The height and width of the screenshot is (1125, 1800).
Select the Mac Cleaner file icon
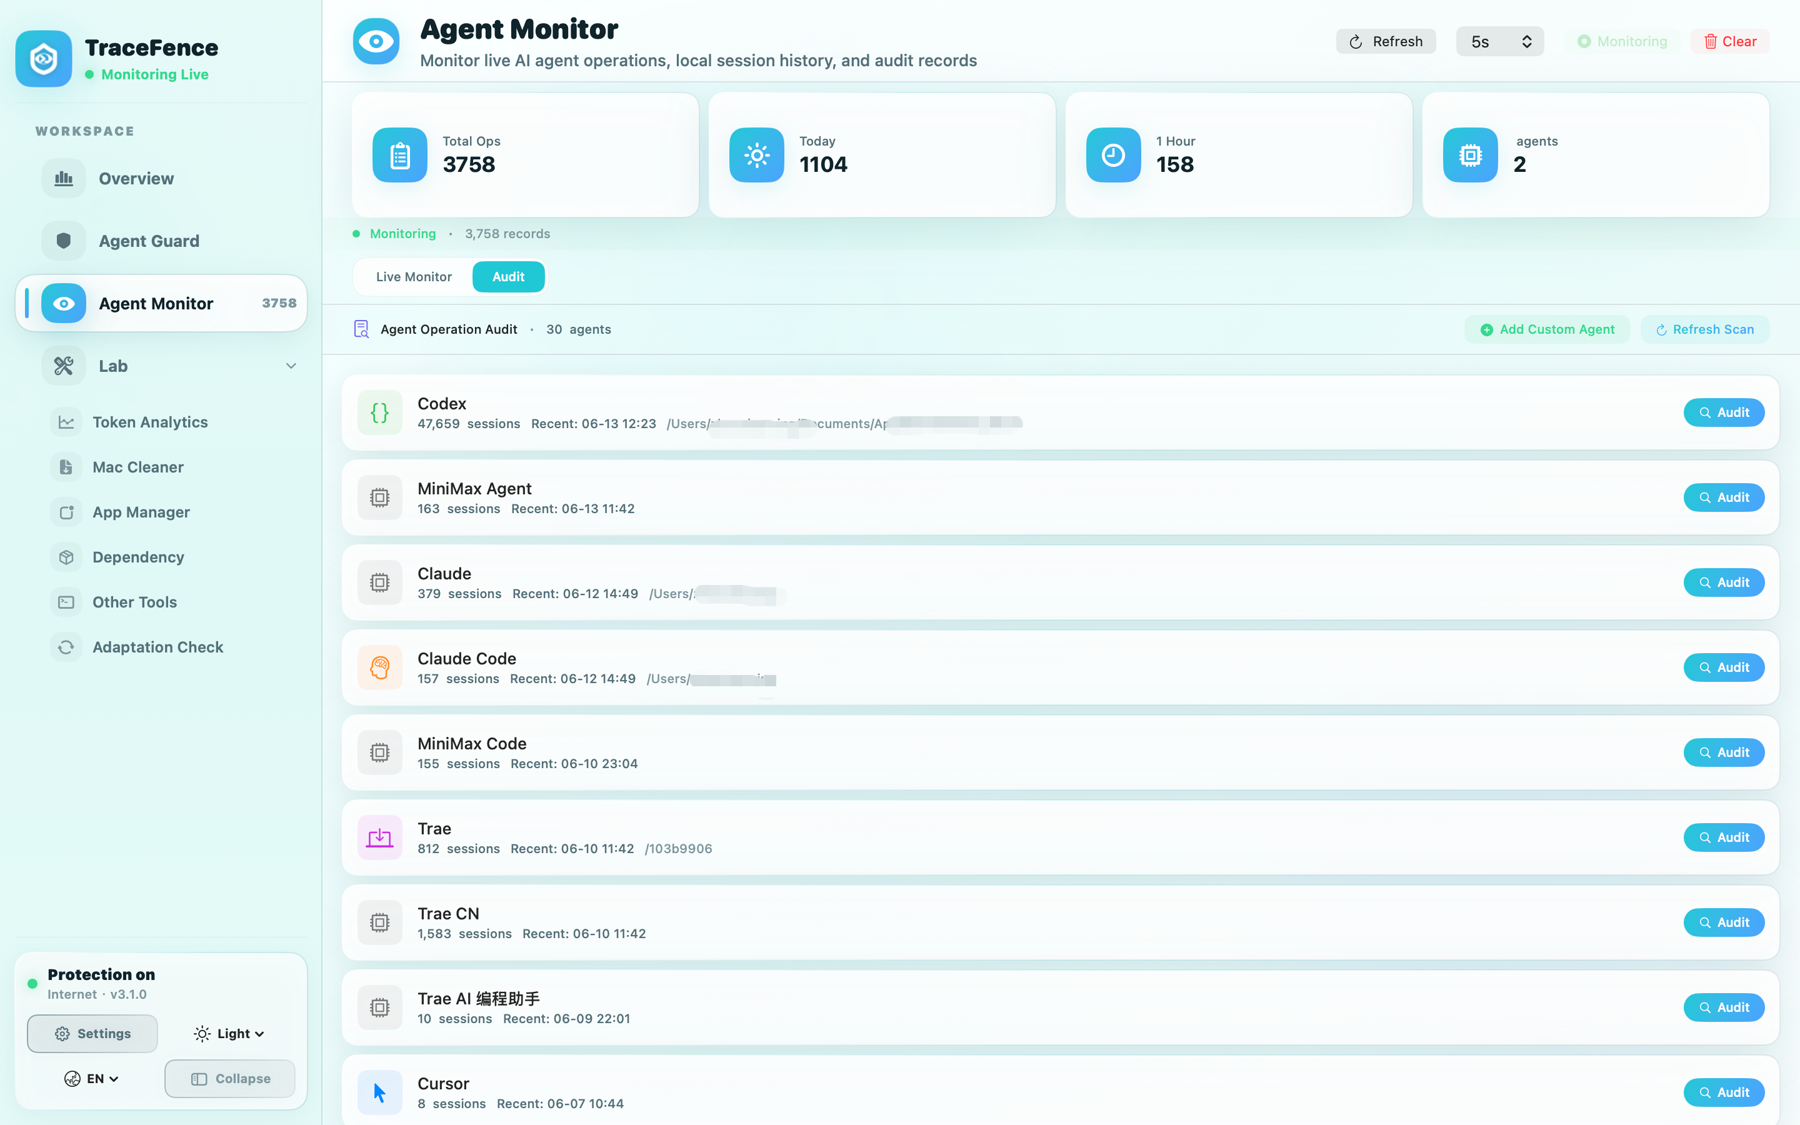point(66,467)
